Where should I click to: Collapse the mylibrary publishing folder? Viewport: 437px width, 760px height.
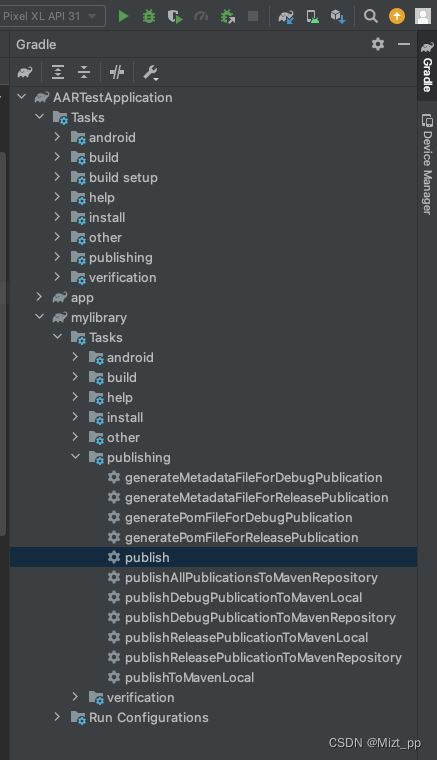click(x=75, y=457)
